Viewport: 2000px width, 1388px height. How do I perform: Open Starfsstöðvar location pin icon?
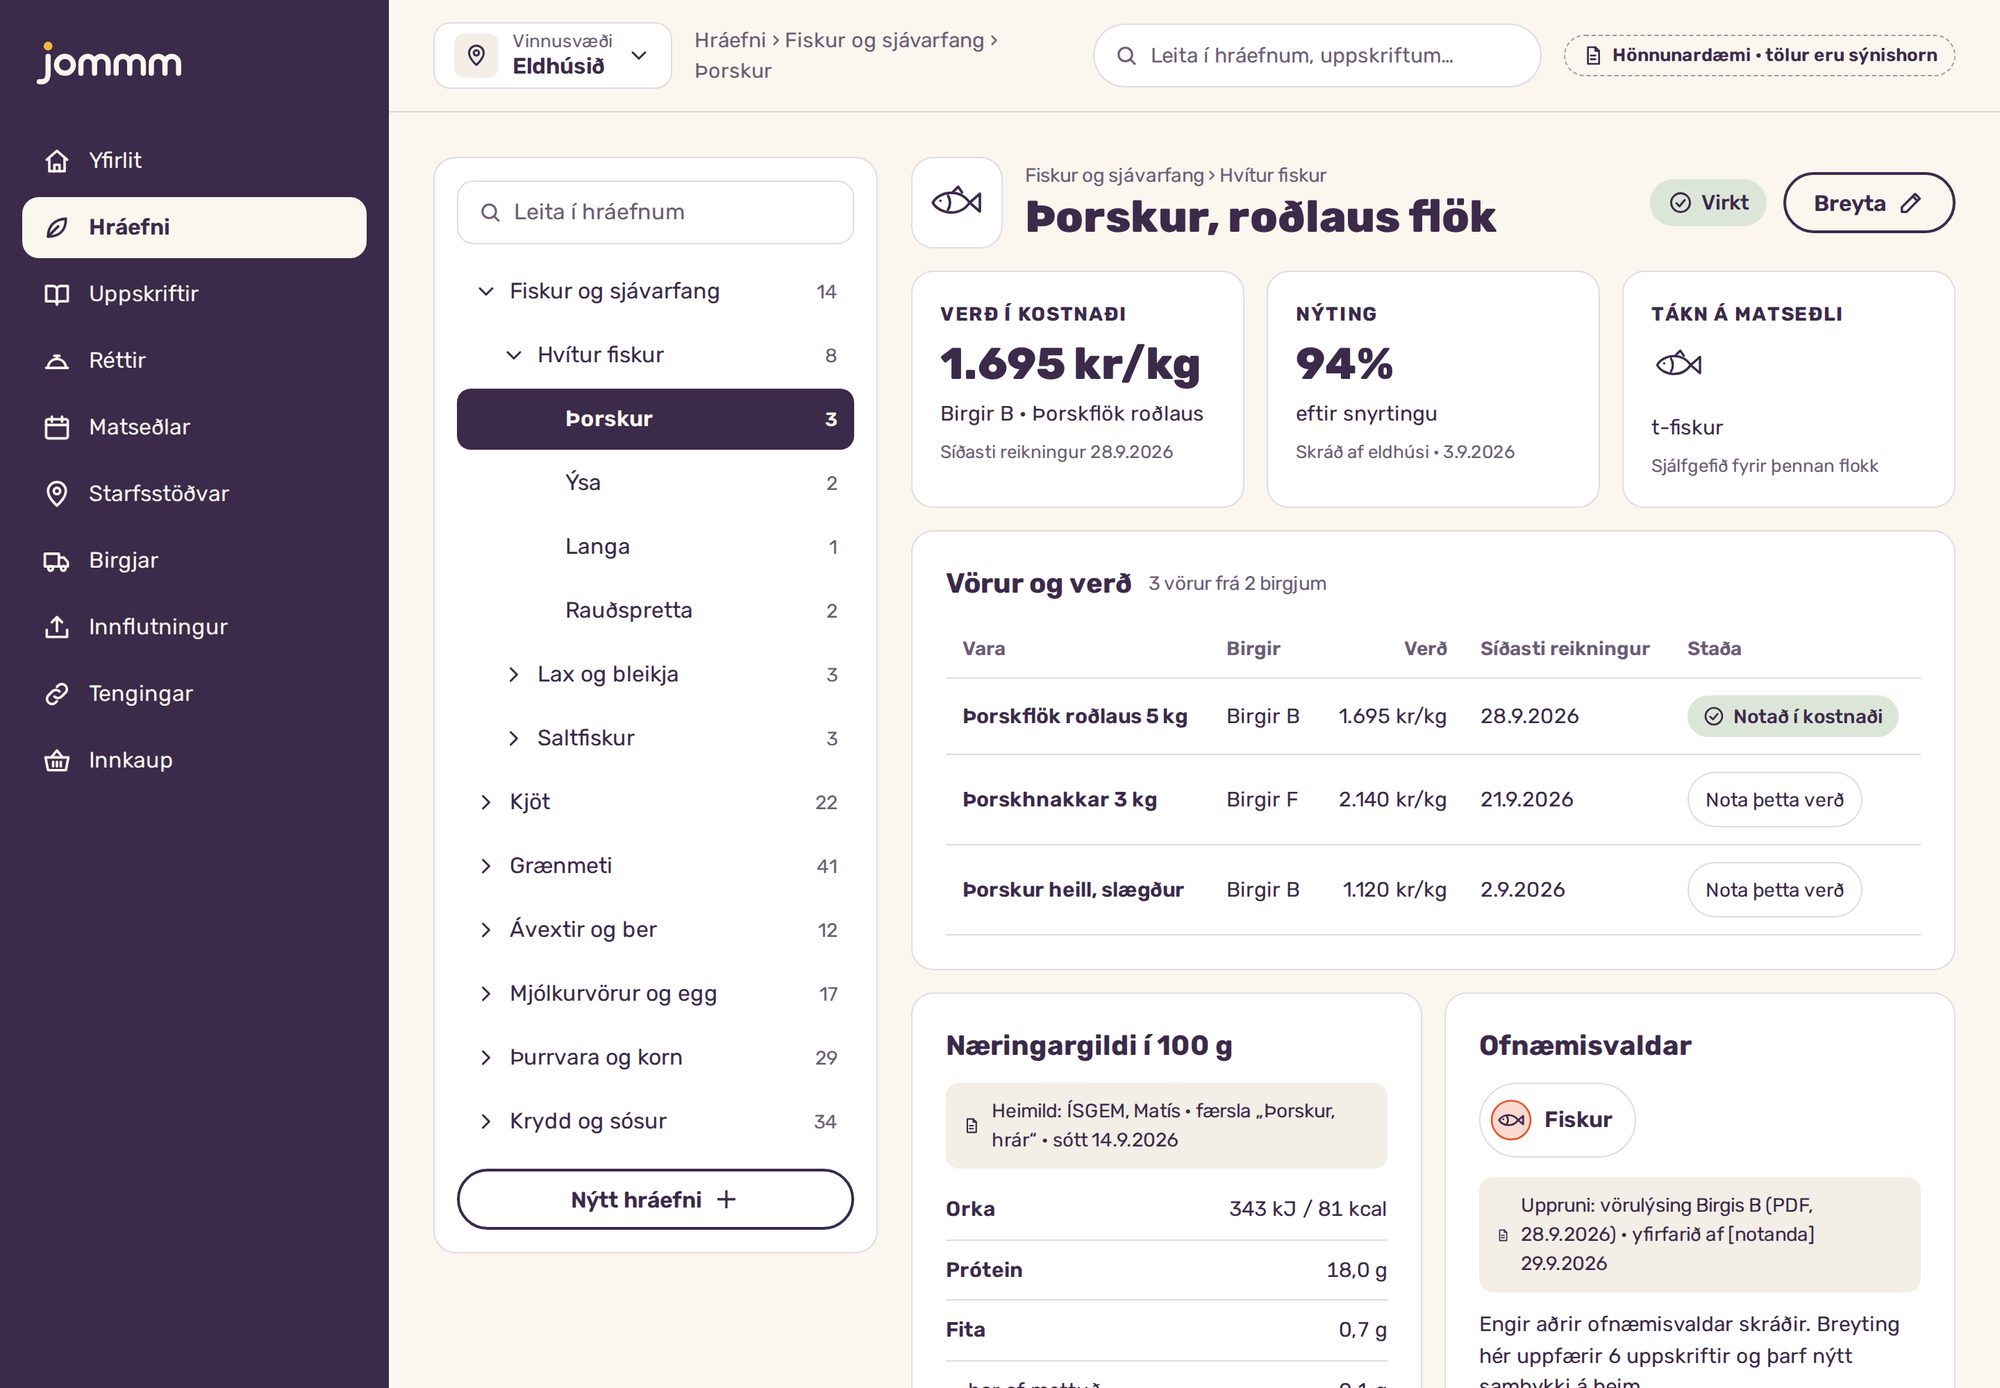[x=57, y=494]
